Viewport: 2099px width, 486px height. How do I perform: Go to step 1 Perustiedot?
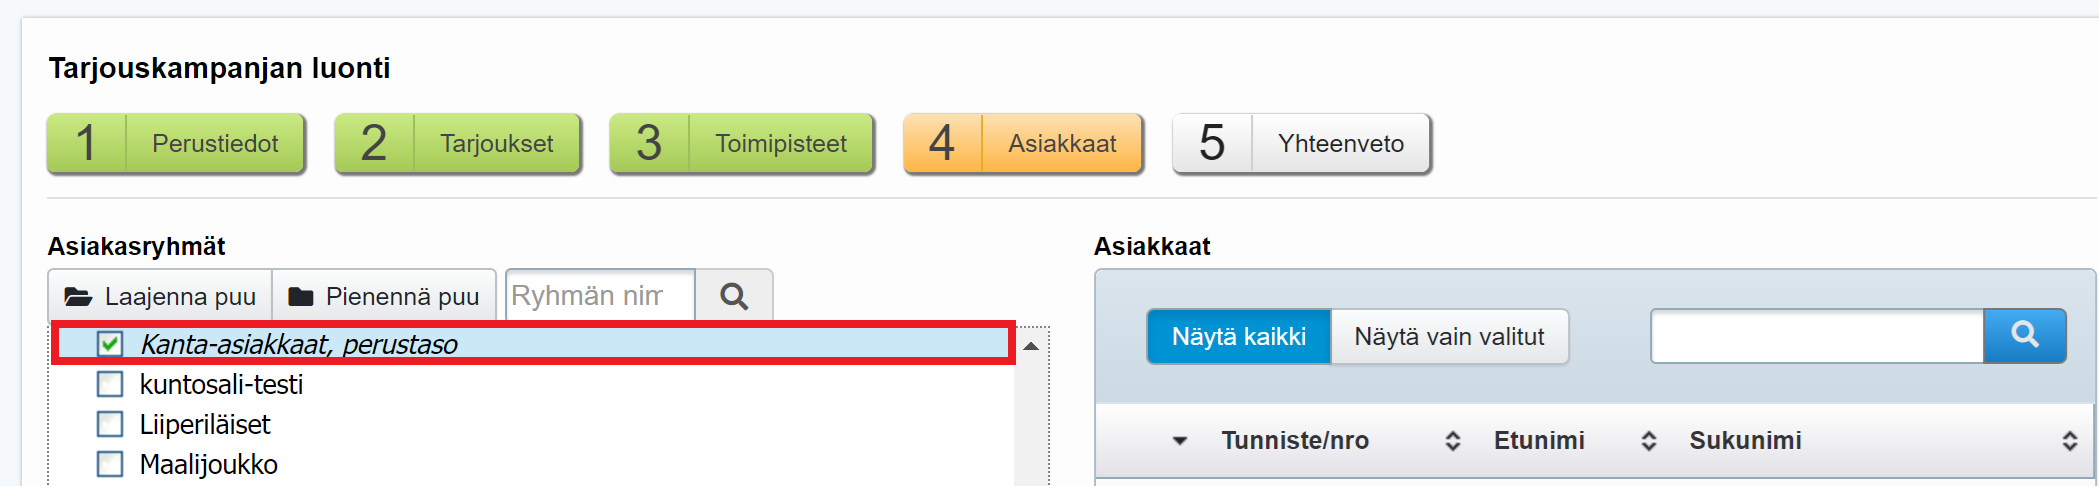(176, 144)
